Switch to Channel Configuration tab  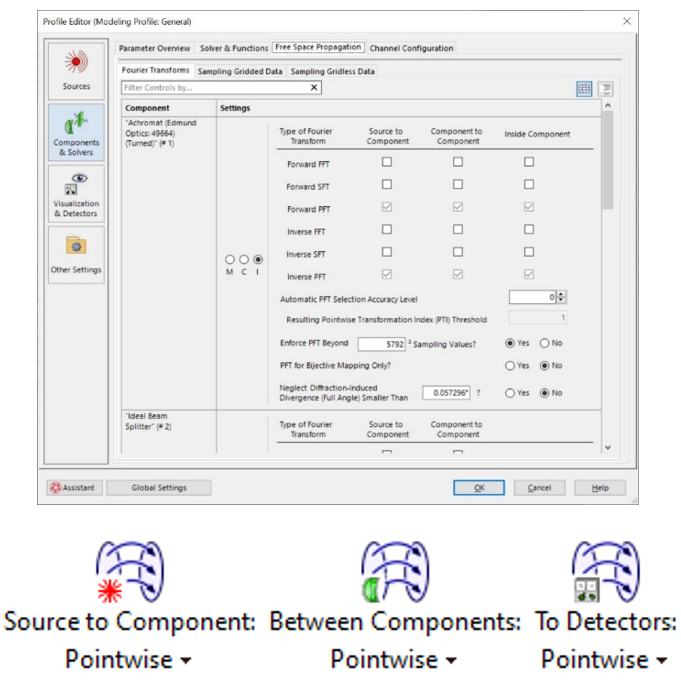click(412, 48)
